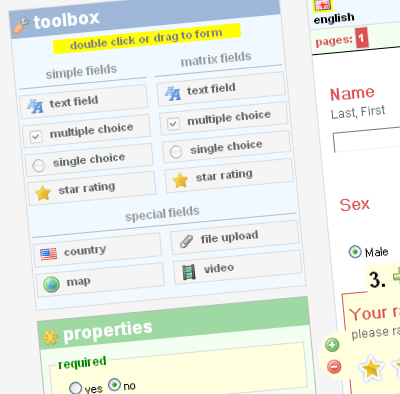Click the Name text input box
This screenshot has height=394, width=400.
pos(367,139)
